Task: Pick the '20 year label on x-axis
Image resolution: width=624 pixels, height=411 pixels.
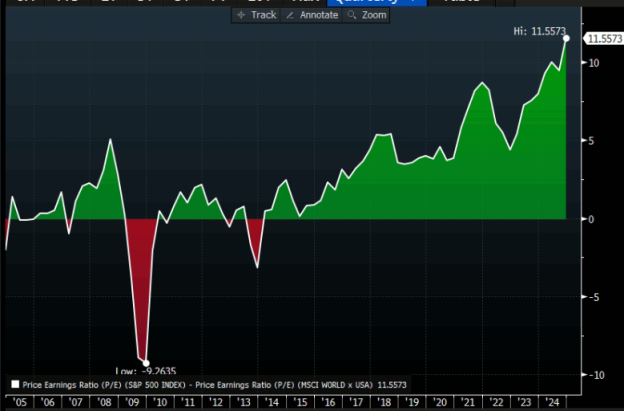Action: [440, 401]
